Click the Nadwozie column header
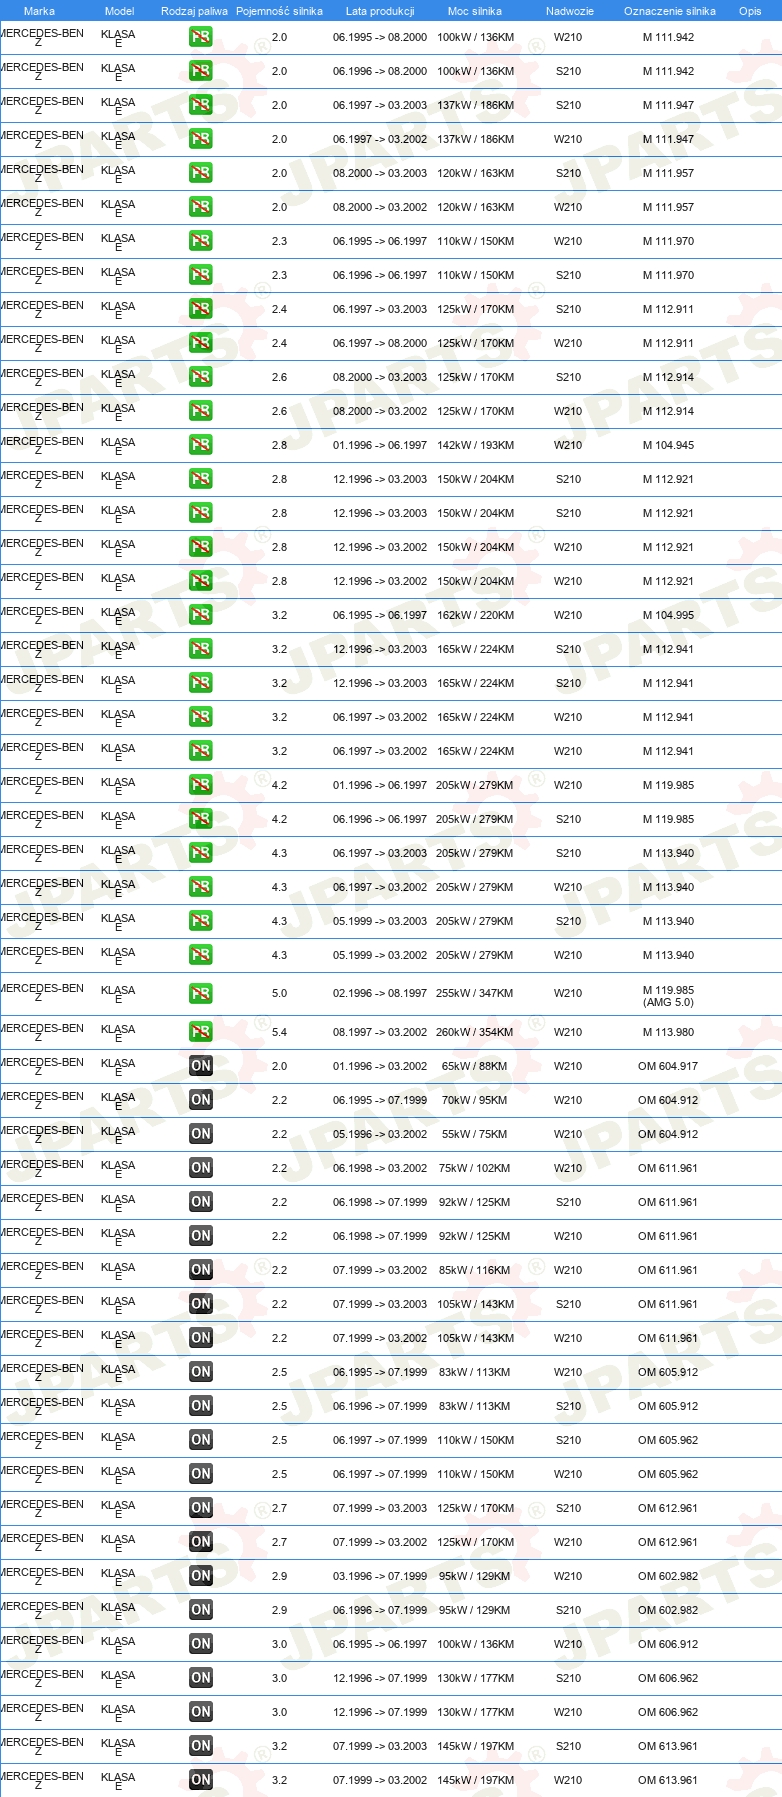 coord(569,11)
